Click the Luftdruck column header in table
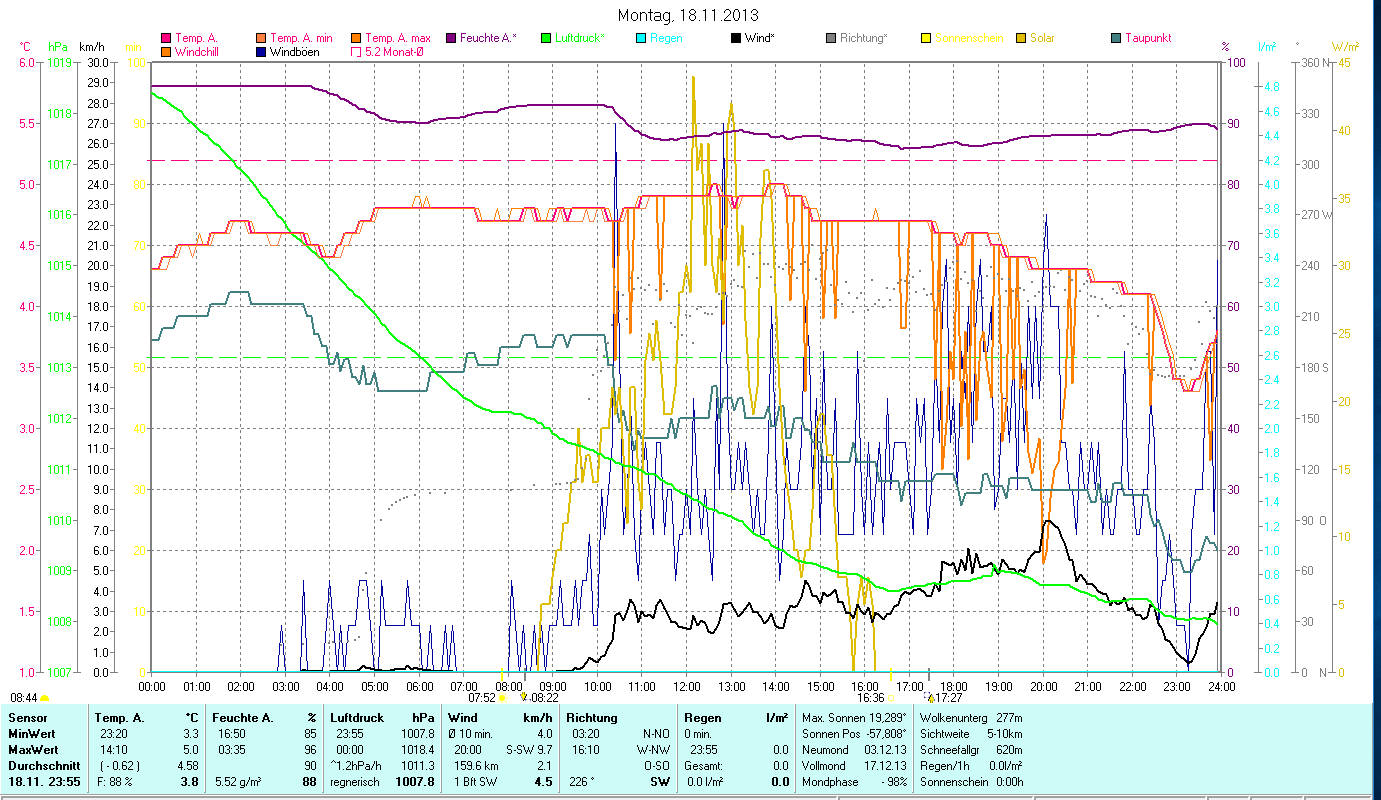 [357, 718]
